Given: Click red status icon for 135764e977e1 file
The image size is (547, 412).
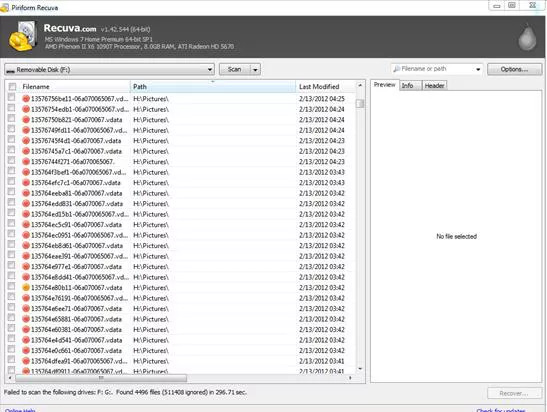Looking at the screenshot, I should tap(26, 267).
